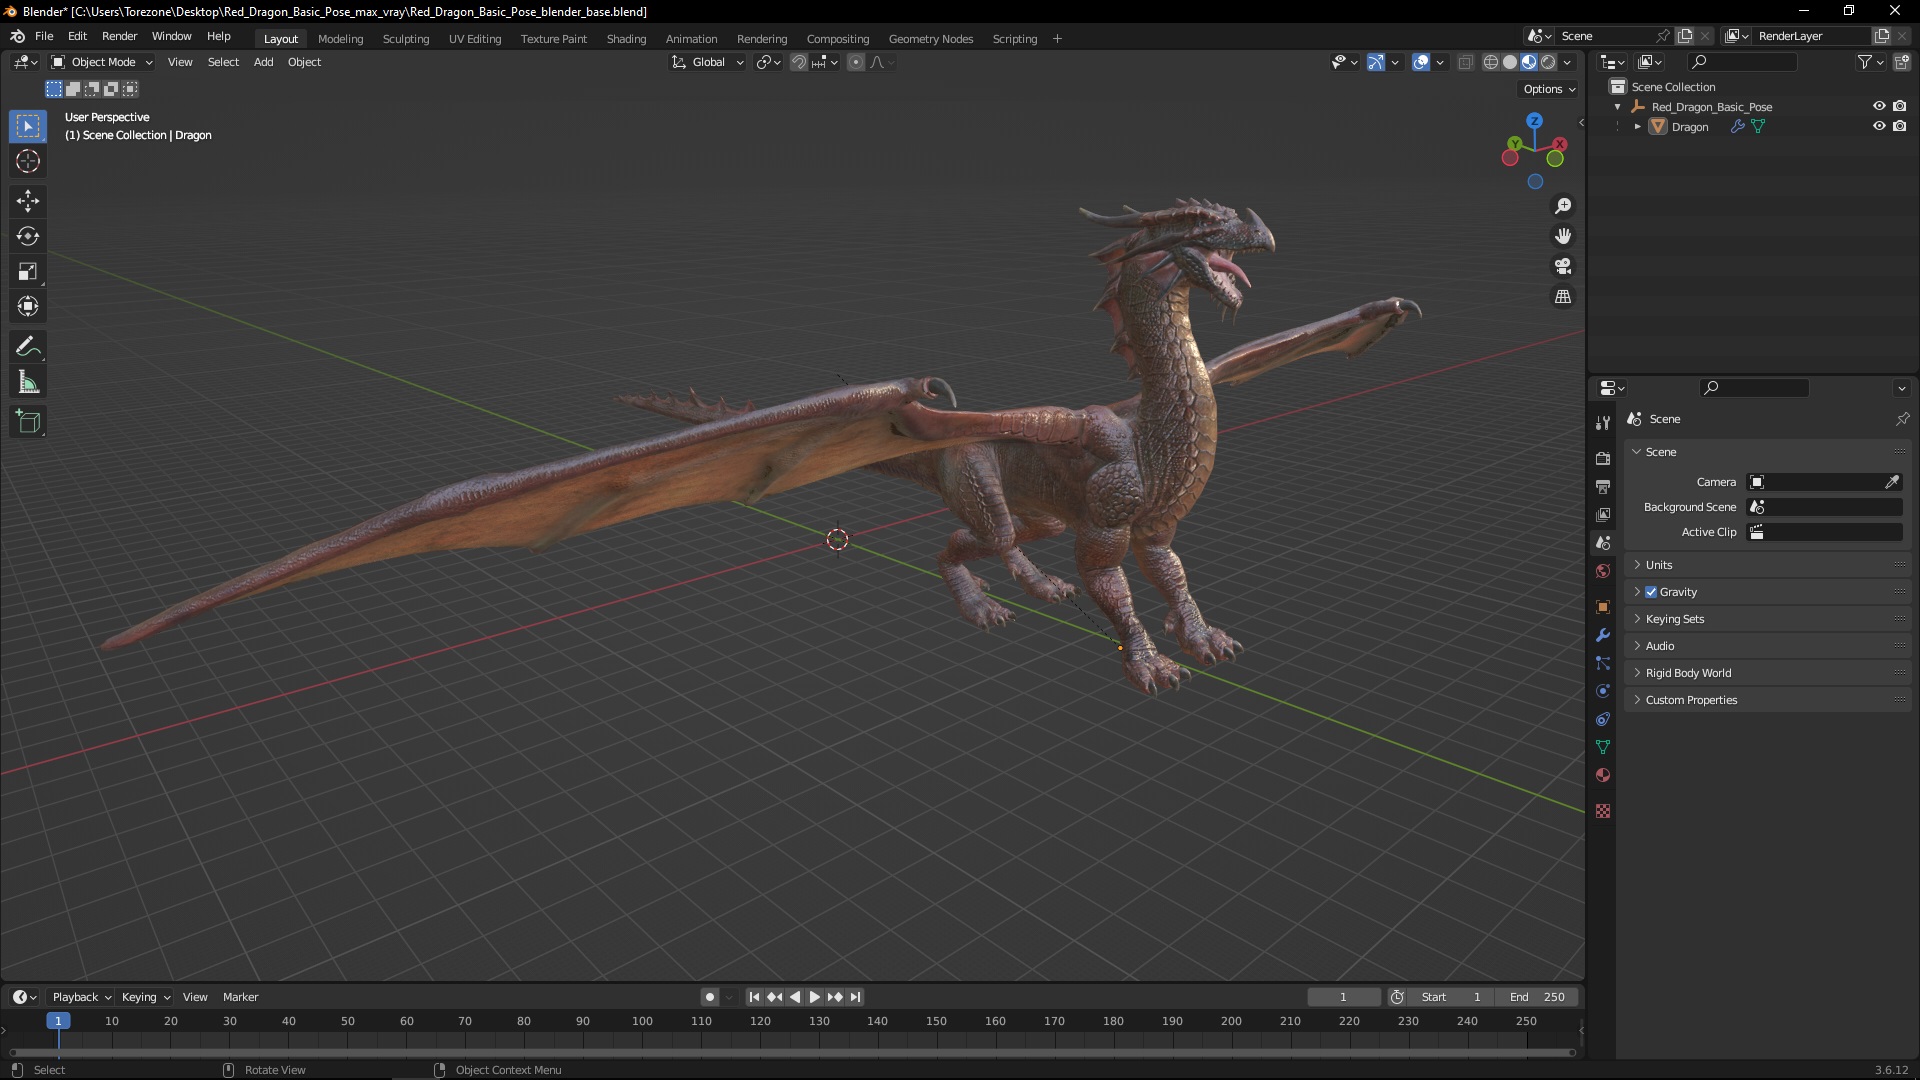Screen dimensions: 1920x1080
Task: Activate the 3D Cursor tool
Action: tap(28, 161)
